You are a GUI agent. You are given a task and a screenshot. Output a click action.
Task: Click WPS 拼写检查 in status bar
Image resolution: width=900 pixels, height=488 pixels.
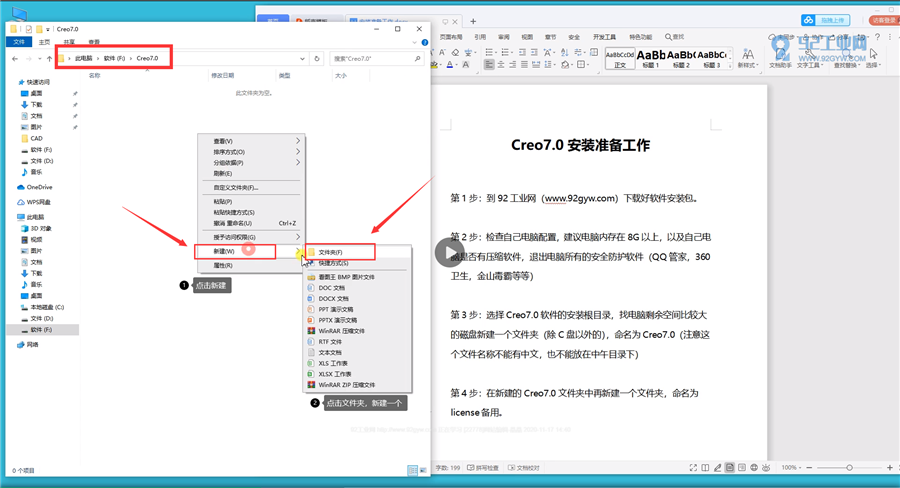(x=483, y=468)
